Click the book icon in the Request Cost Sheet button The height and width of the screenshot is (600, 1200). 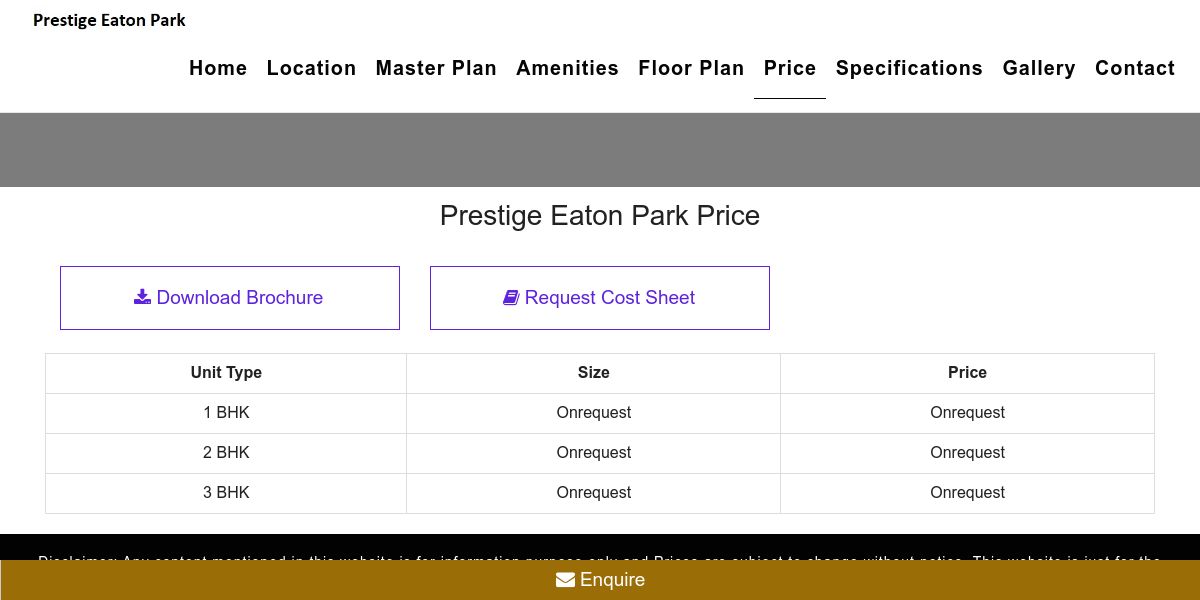pos(511,297)
